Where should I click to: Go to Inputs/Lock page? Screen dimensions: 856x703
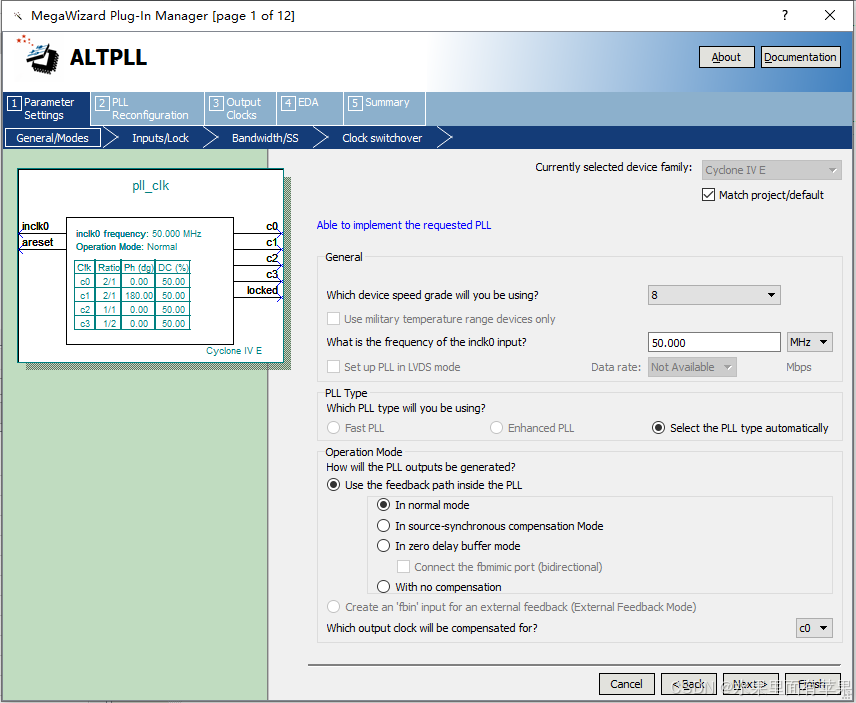coord(160,138)
